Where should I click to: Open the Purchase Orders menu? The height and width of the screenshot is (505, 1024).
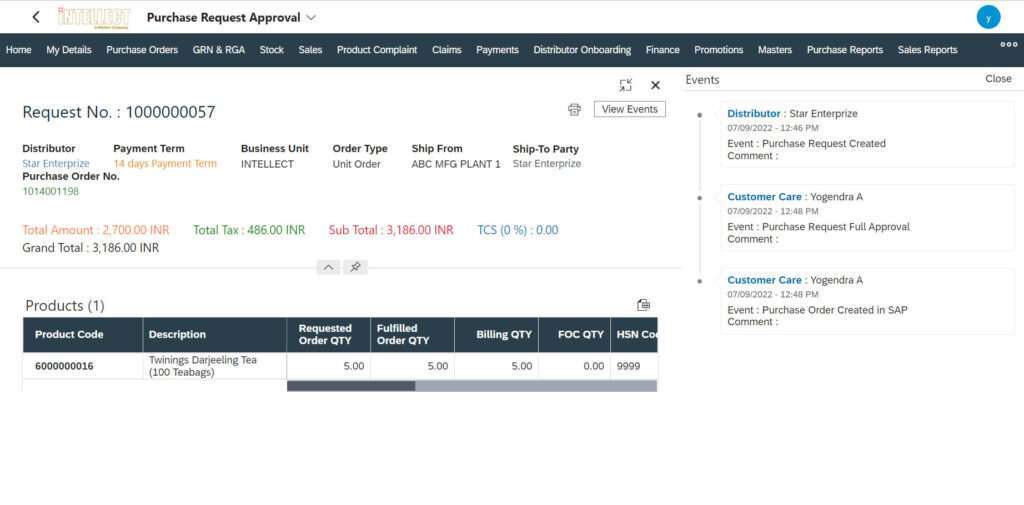(142, 50)
